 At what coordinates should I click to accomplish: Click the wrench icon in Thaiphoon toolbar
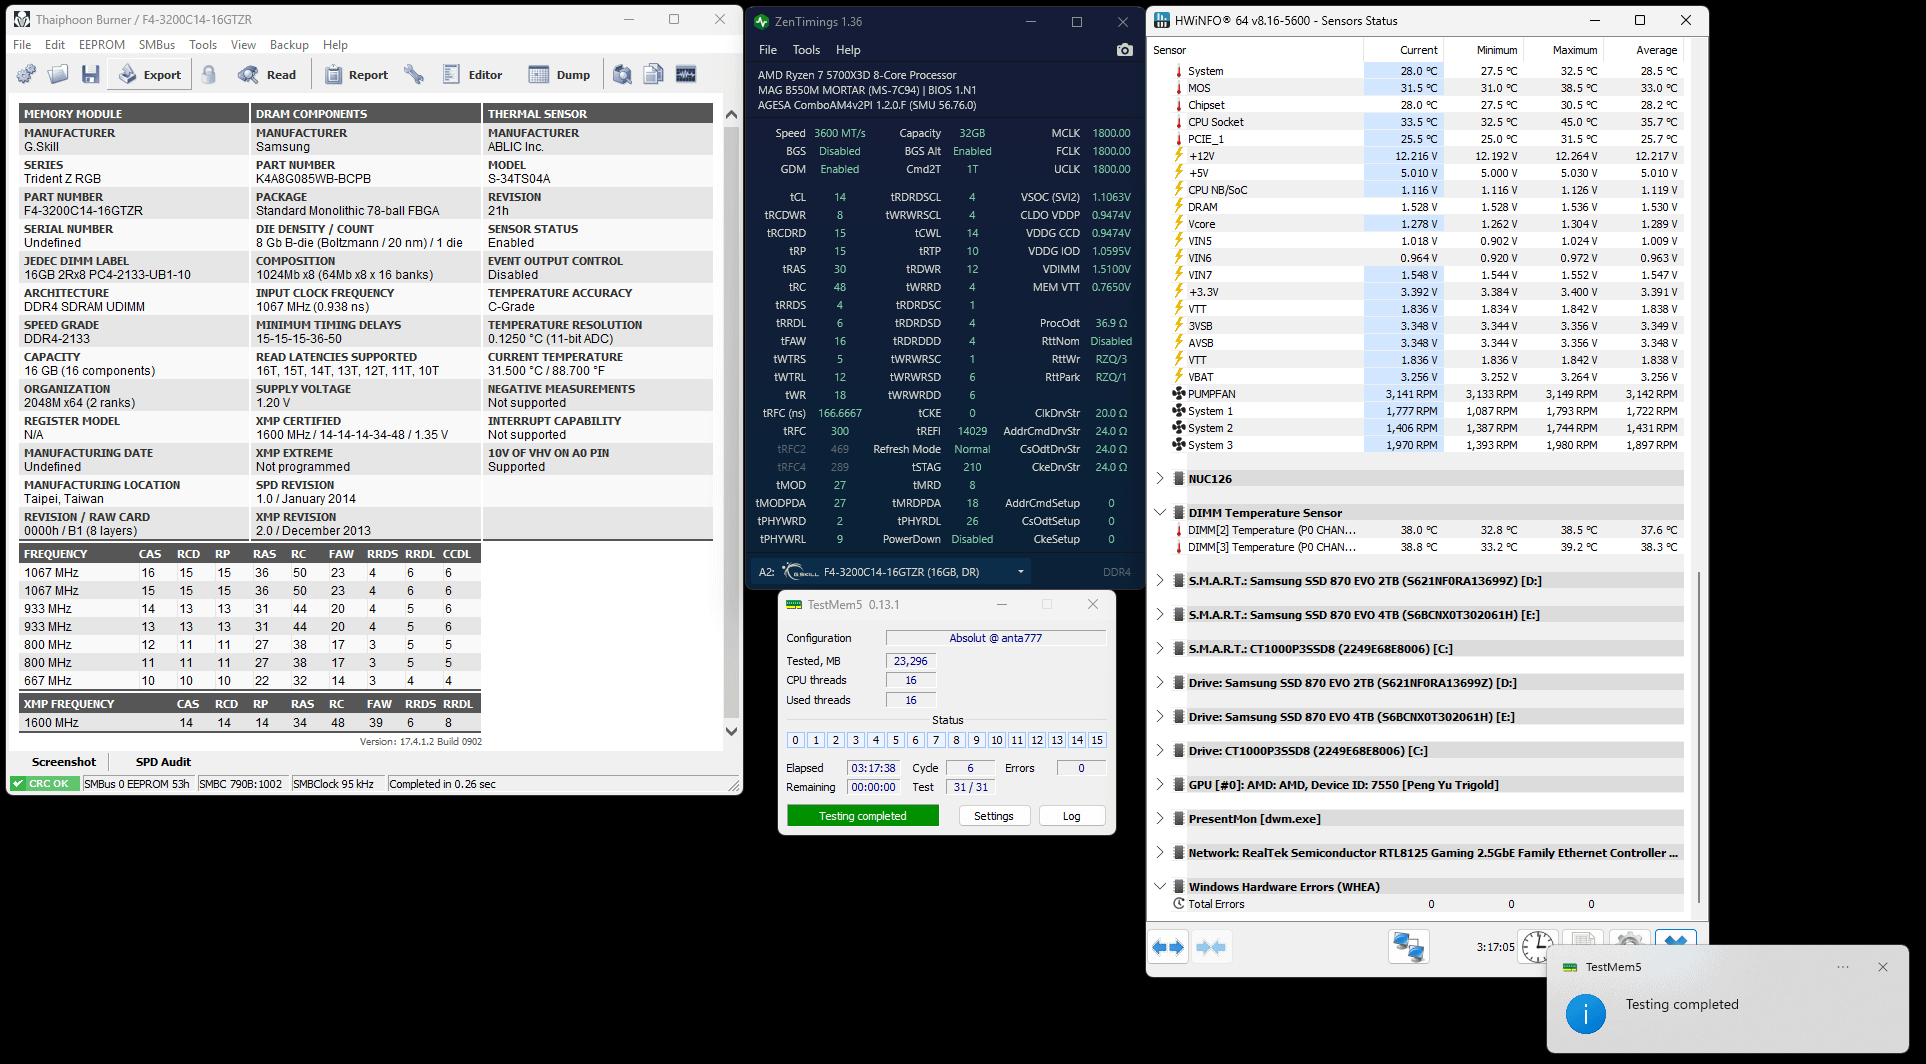point(414,75)
